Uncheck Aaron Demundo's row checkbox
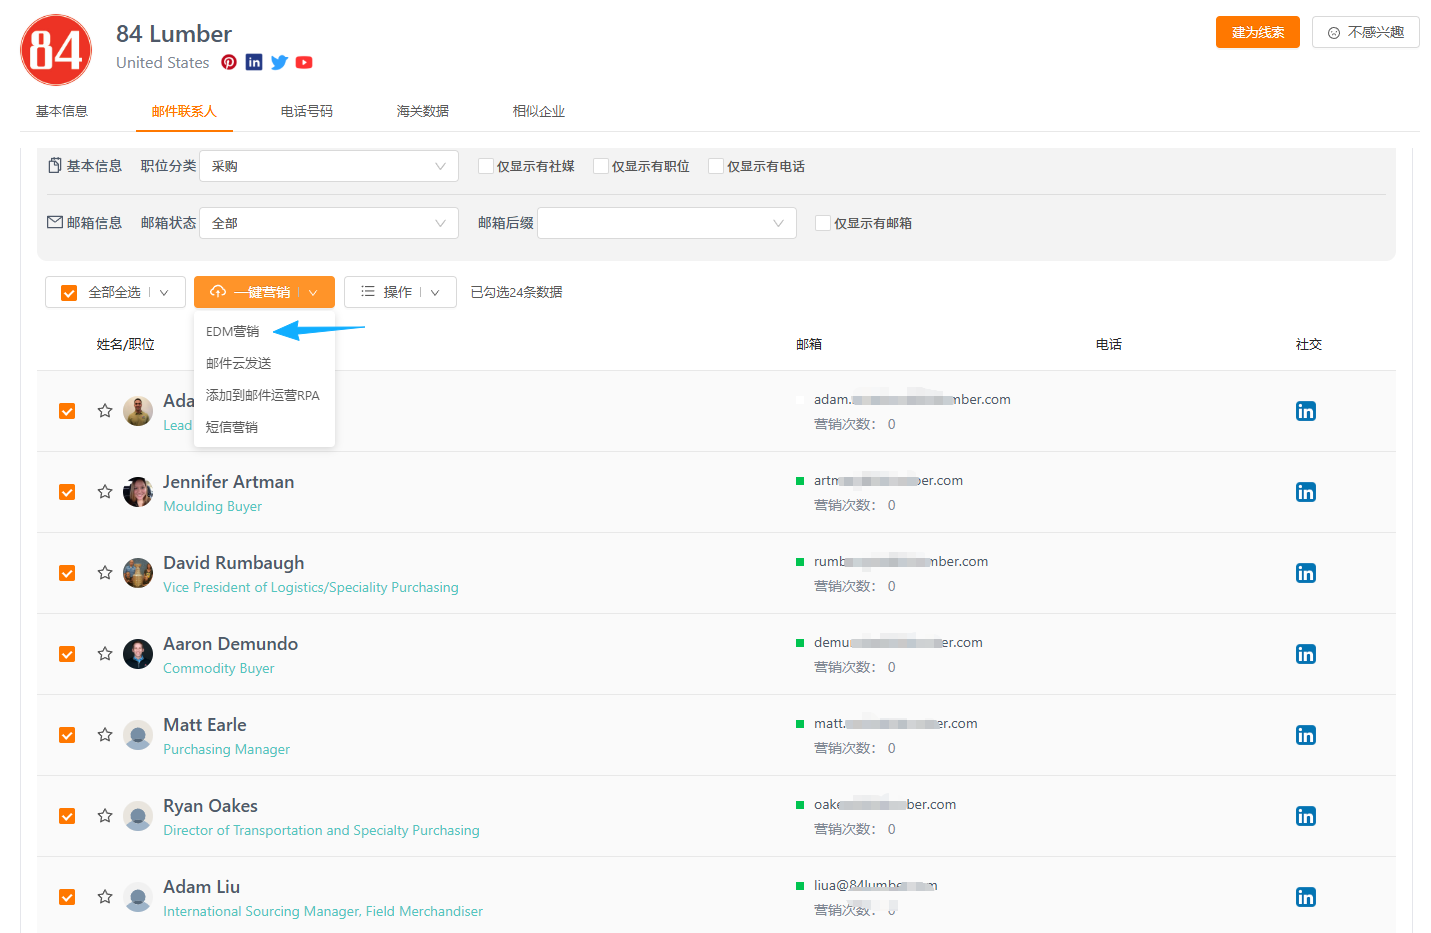Viewport: 1431px width, 933px height. click(x=67, y=654)
